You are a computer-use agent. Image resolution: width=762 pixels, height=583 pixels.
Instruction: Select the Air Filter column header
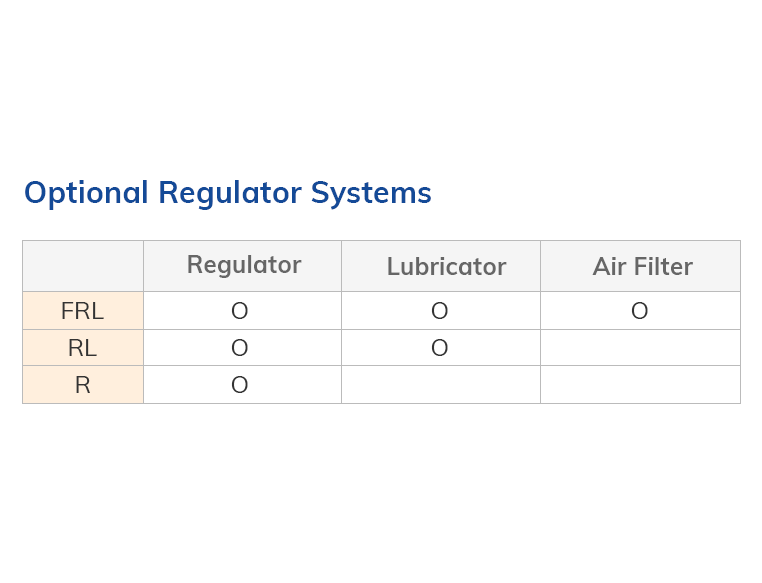coord(642,267)
